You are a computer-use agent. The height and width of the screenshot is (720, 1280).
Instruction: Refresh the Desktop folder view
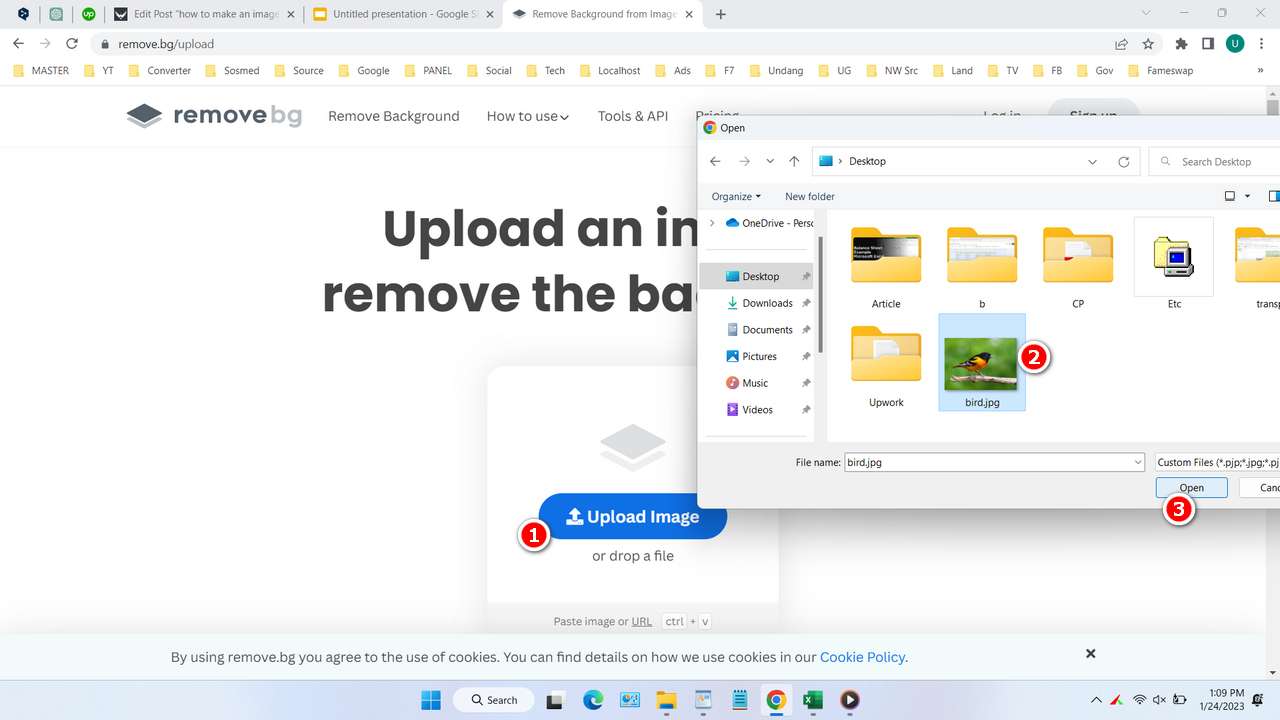1124,161
